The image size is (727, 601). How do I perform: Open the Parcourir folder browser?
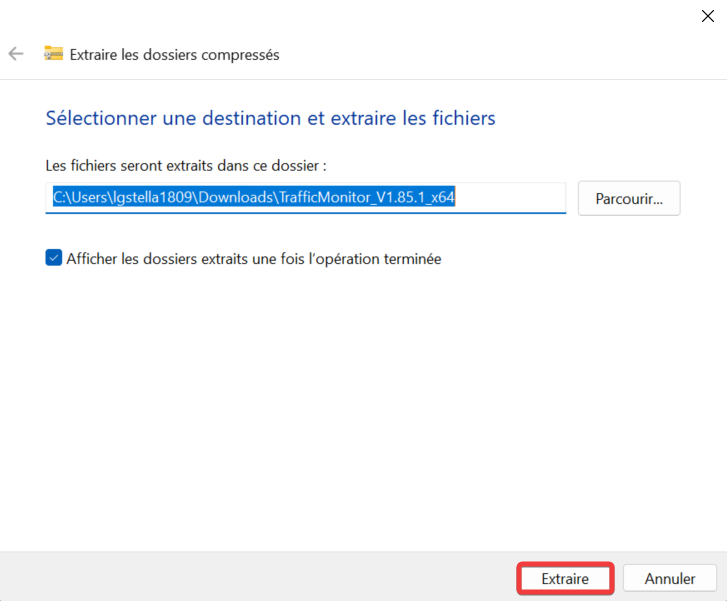[629, 198]
